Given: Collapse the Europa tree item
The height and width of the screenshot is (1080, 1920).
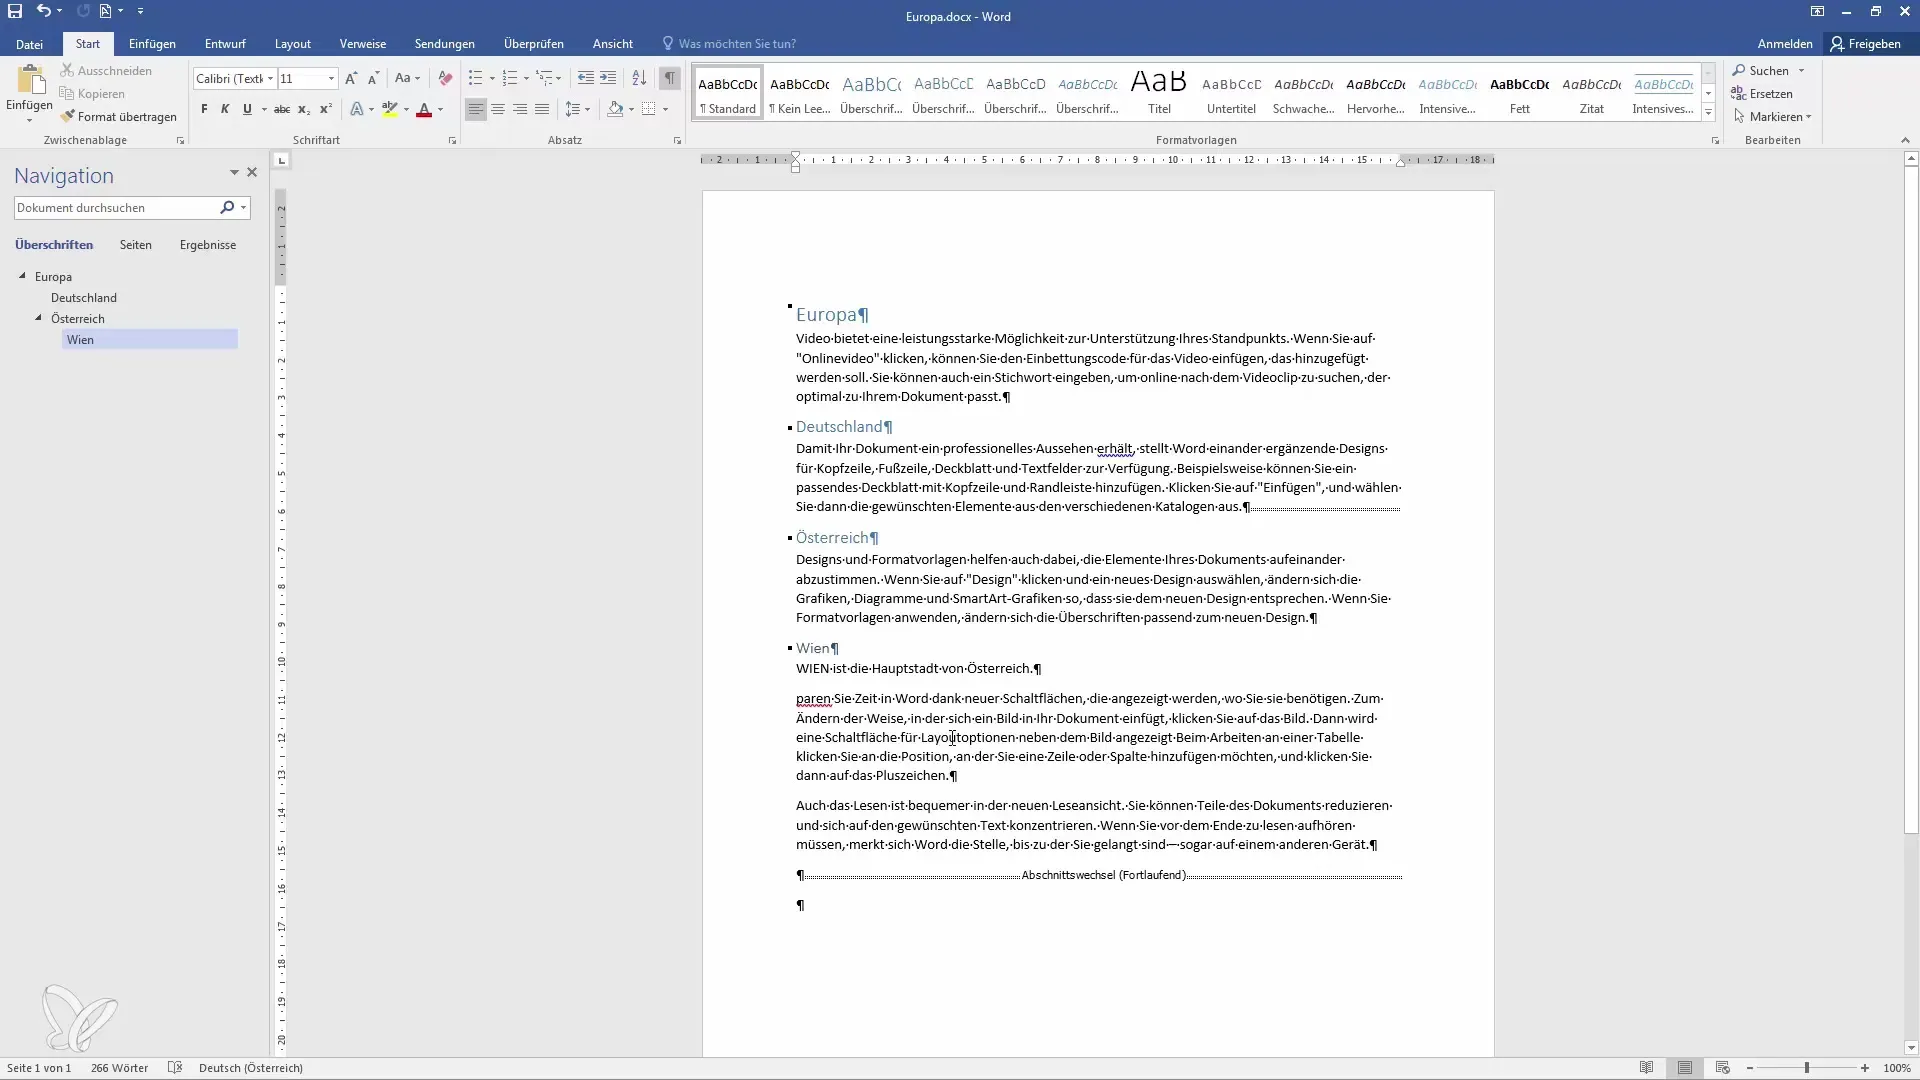Looking at the screenshot, I should [22, 276].
